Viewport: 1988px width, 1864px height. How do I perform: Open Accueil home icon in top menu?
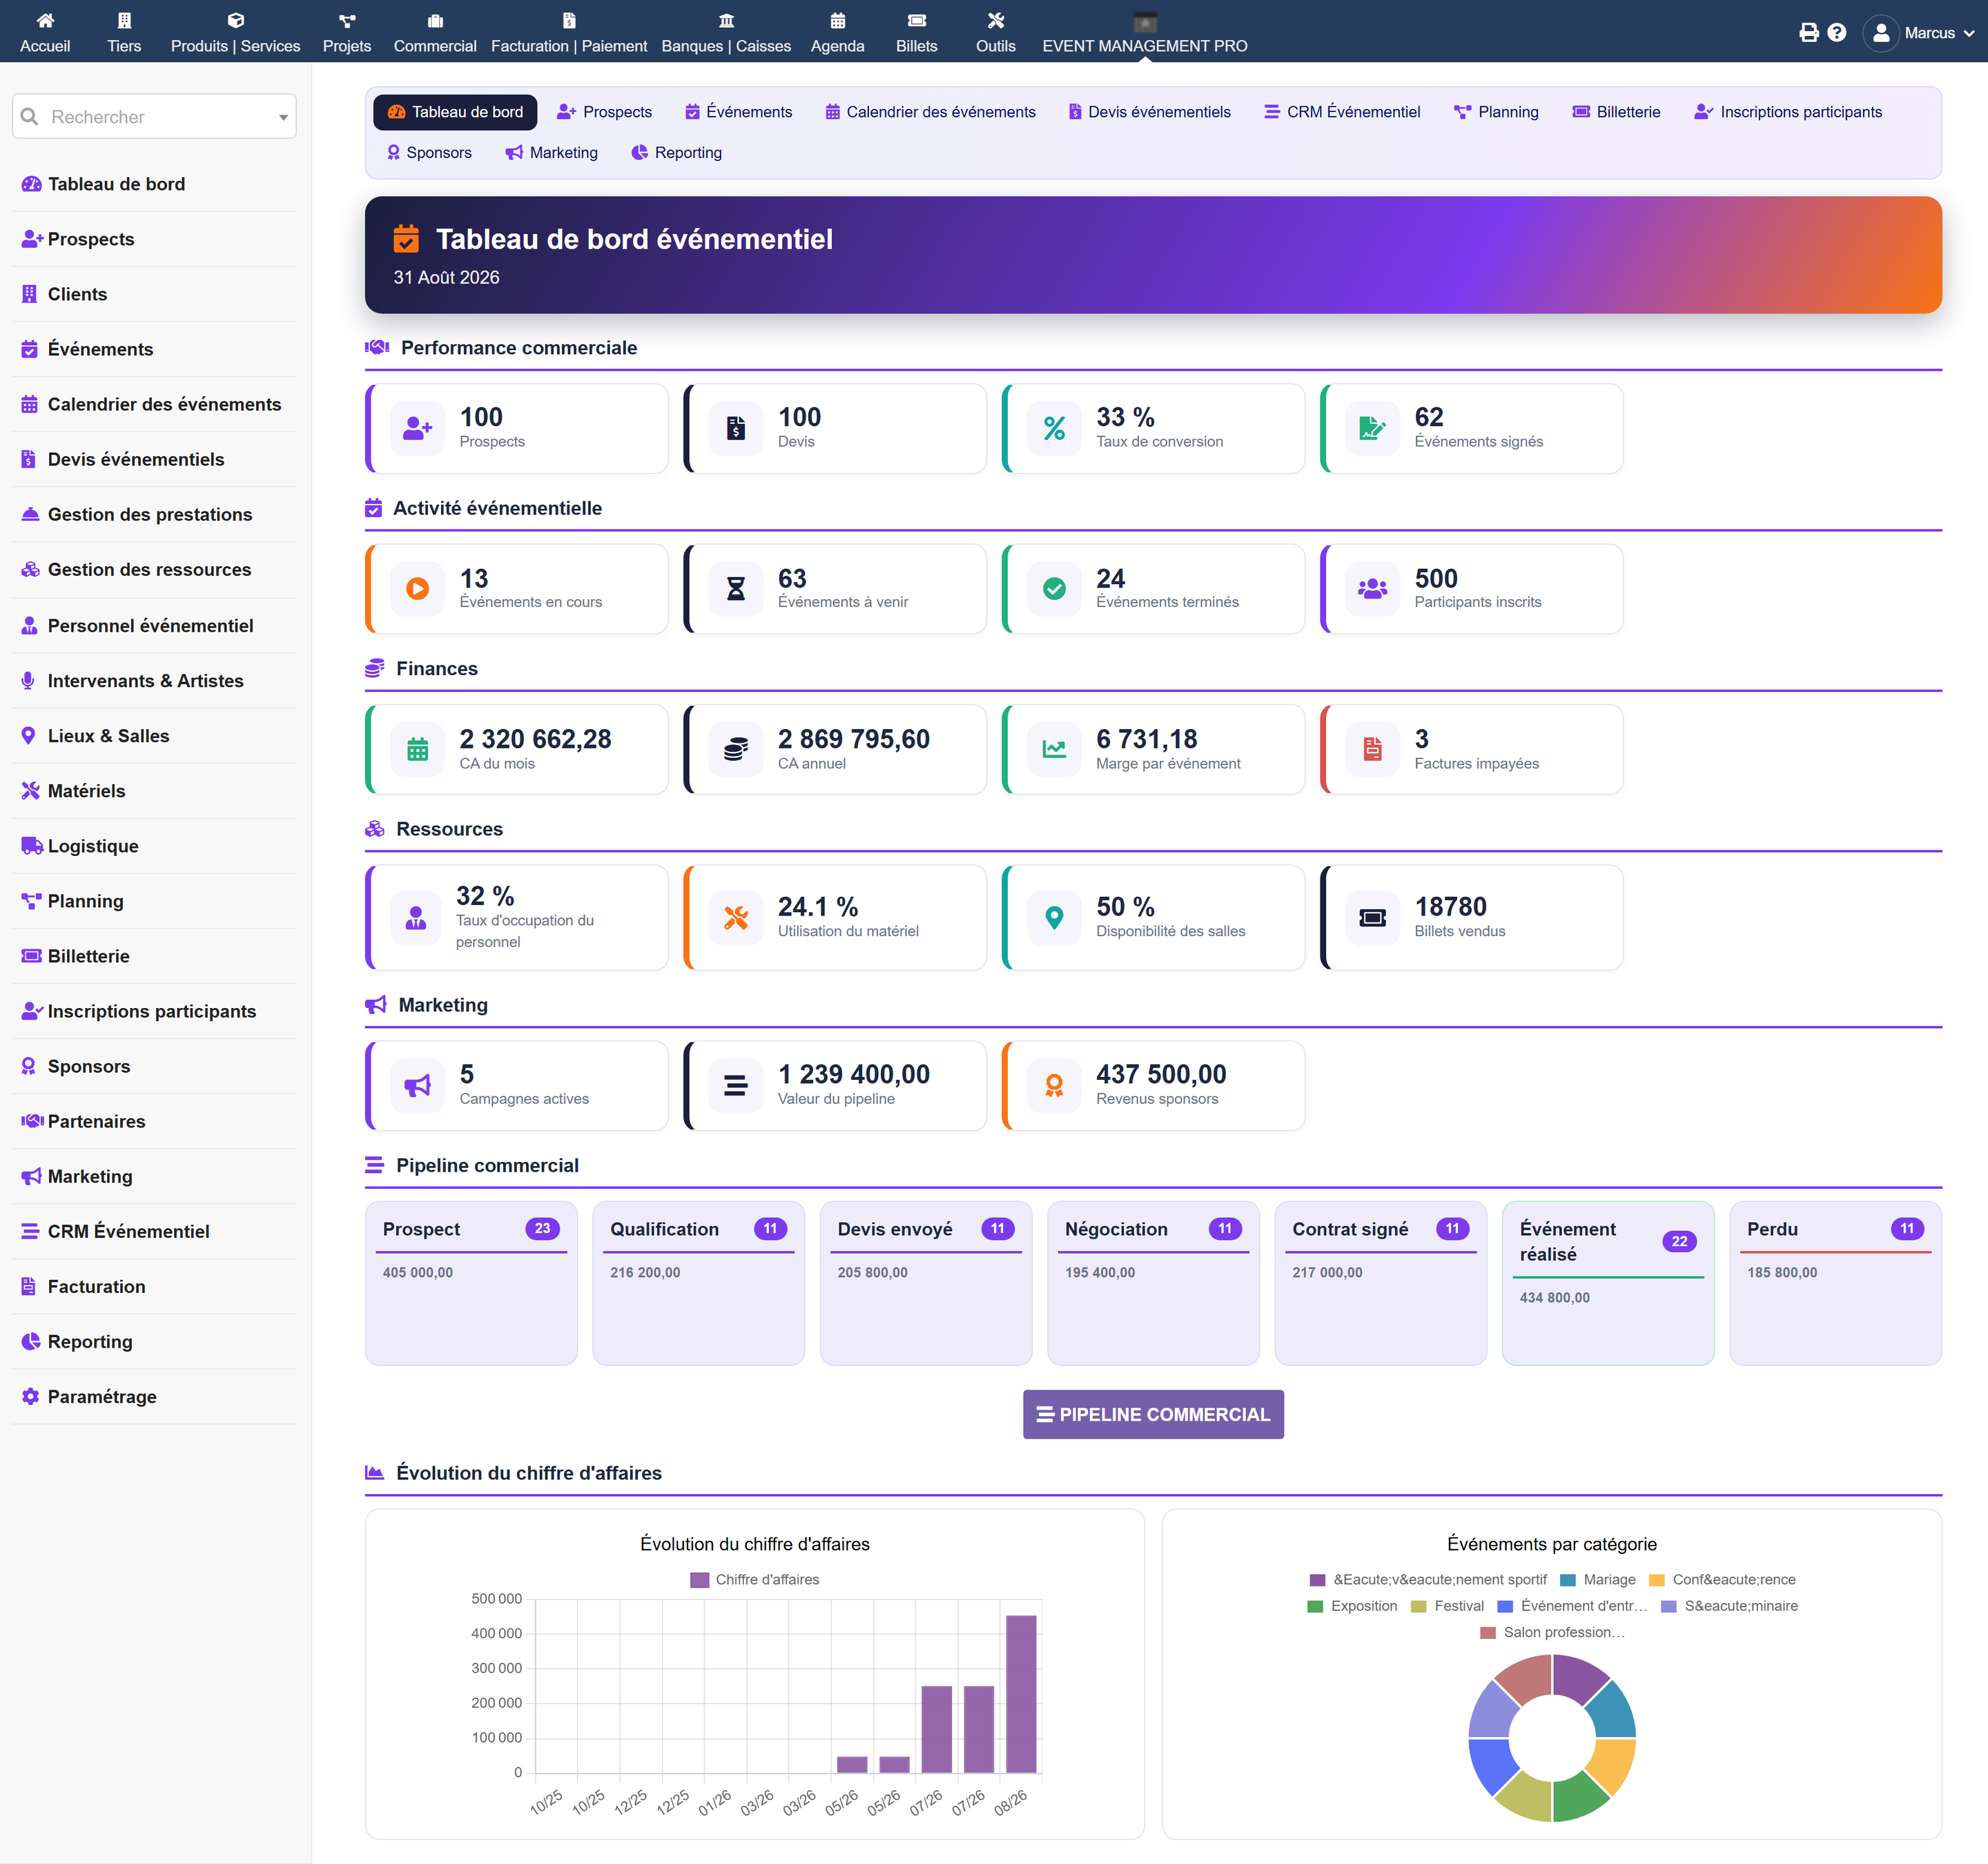45,21
